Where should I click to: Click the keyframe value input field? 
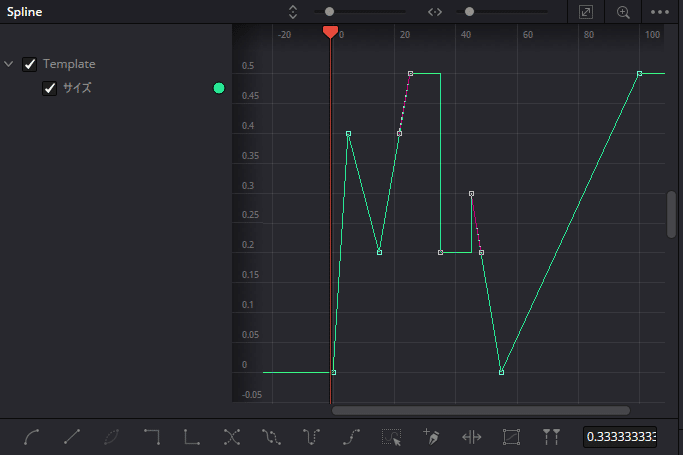[620, 437]
